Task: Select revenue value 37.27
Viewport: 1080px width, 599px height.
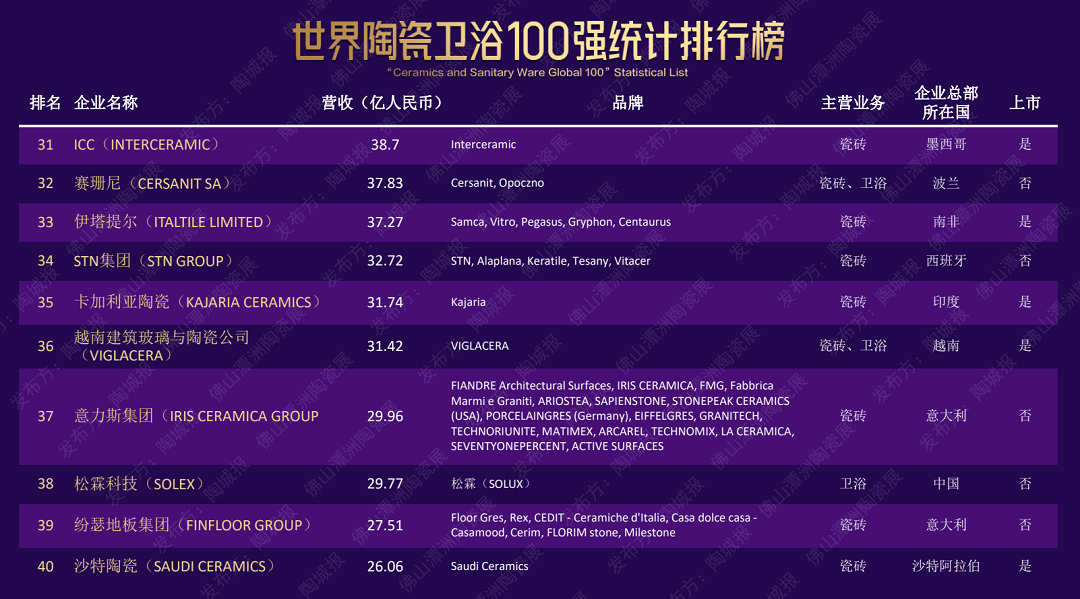Action: [385, 222]
